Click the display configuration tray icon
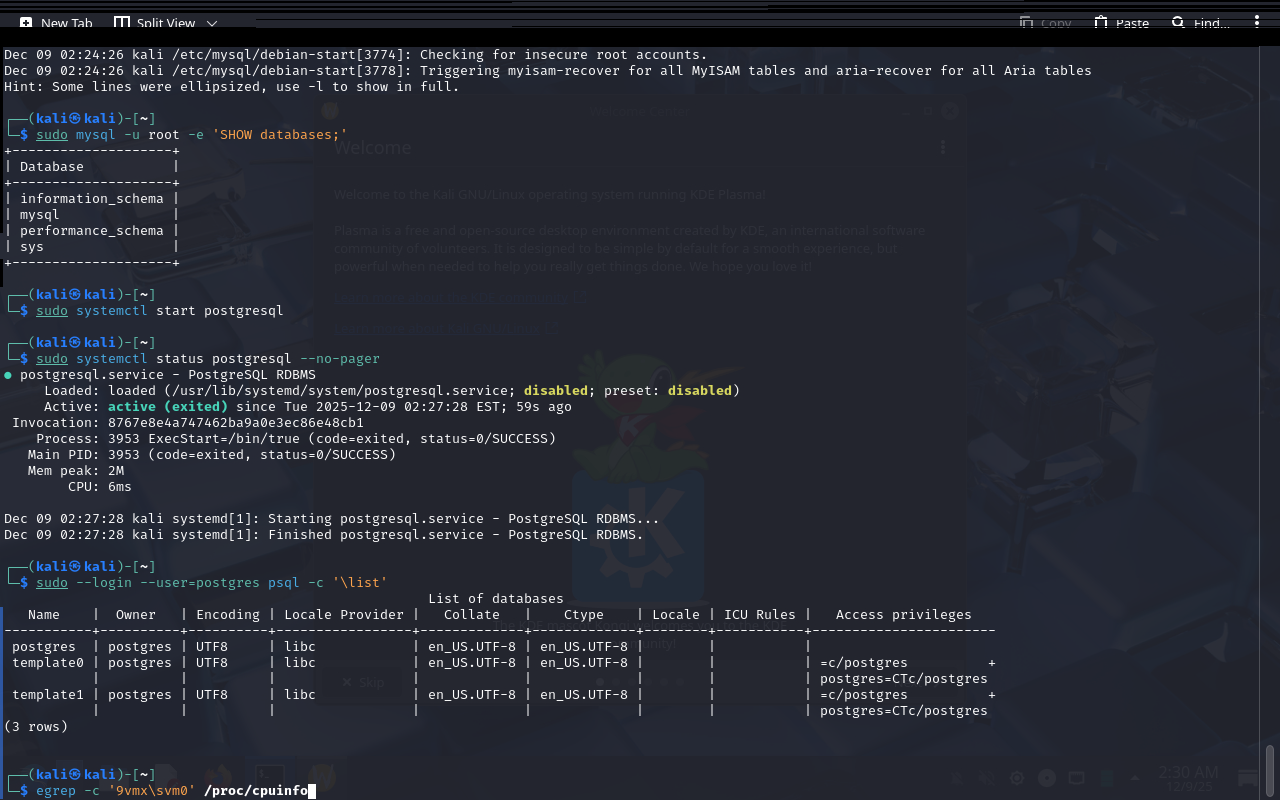The width and height of the screenshot is (1280, 800). pyautogui.click(x=1076, y=778)
